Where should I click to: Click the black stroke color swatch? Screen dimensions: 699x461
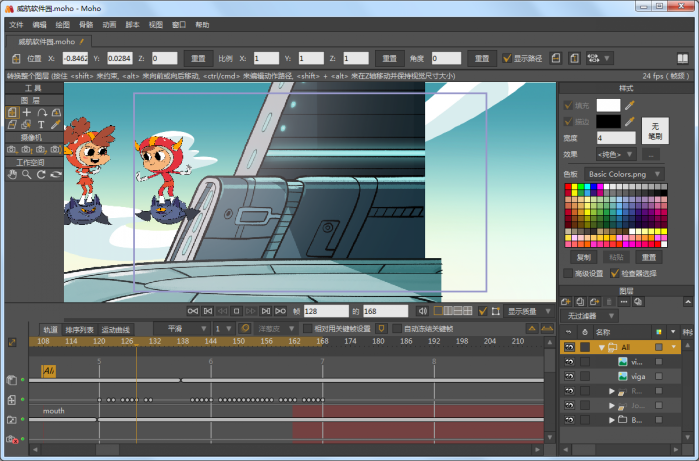pyautogui.click(x=608, y=121)
